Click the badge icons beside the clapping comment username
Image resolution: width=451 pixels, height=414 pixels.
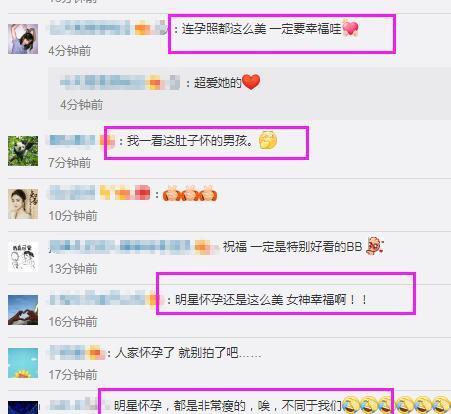(x=125, y=193)
